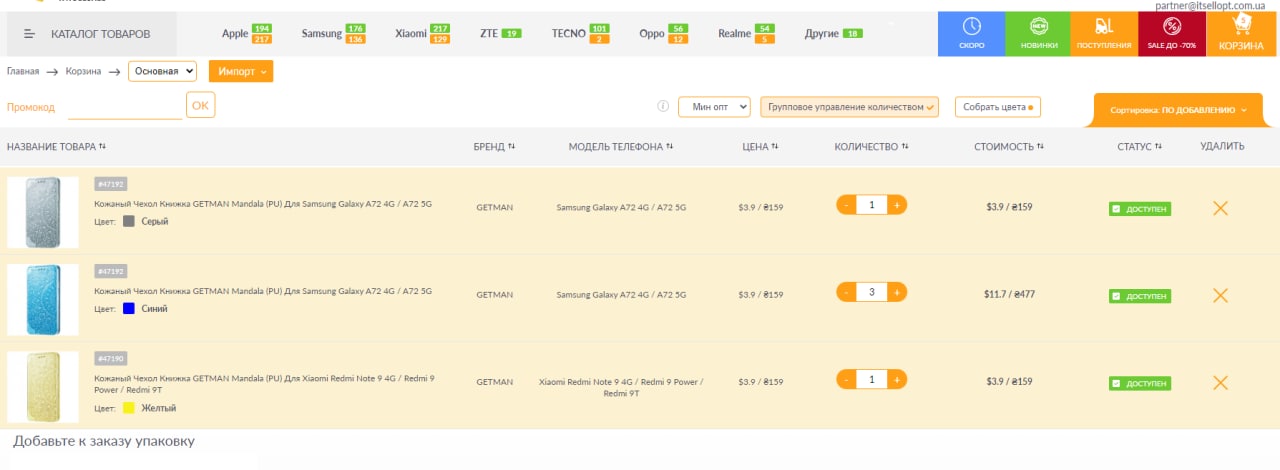Click the blue Синий color swatch

click(x=129, y=309)
